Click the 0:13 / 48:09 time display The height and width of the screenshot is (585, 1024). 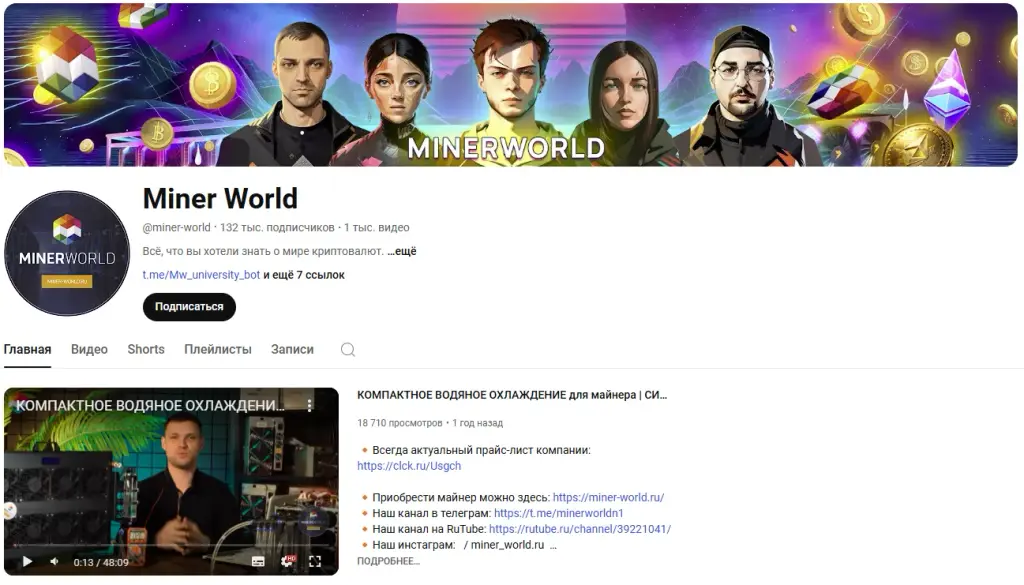[x=101, y=561]
